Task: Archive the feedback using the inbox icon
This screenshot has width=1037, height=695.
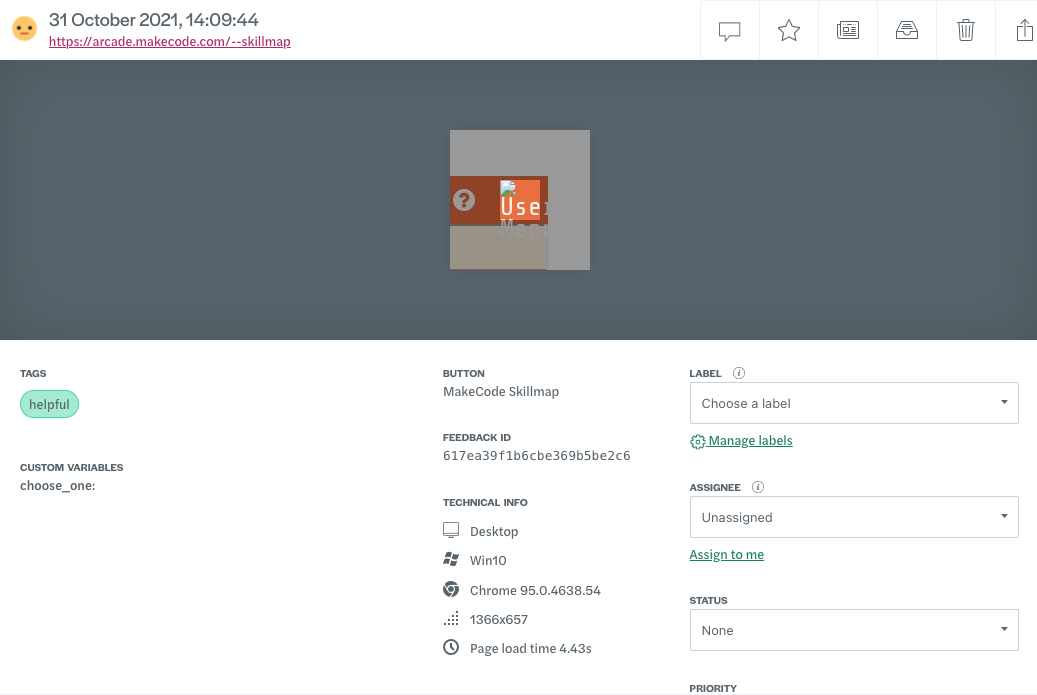Action: [x=906, y=30]
